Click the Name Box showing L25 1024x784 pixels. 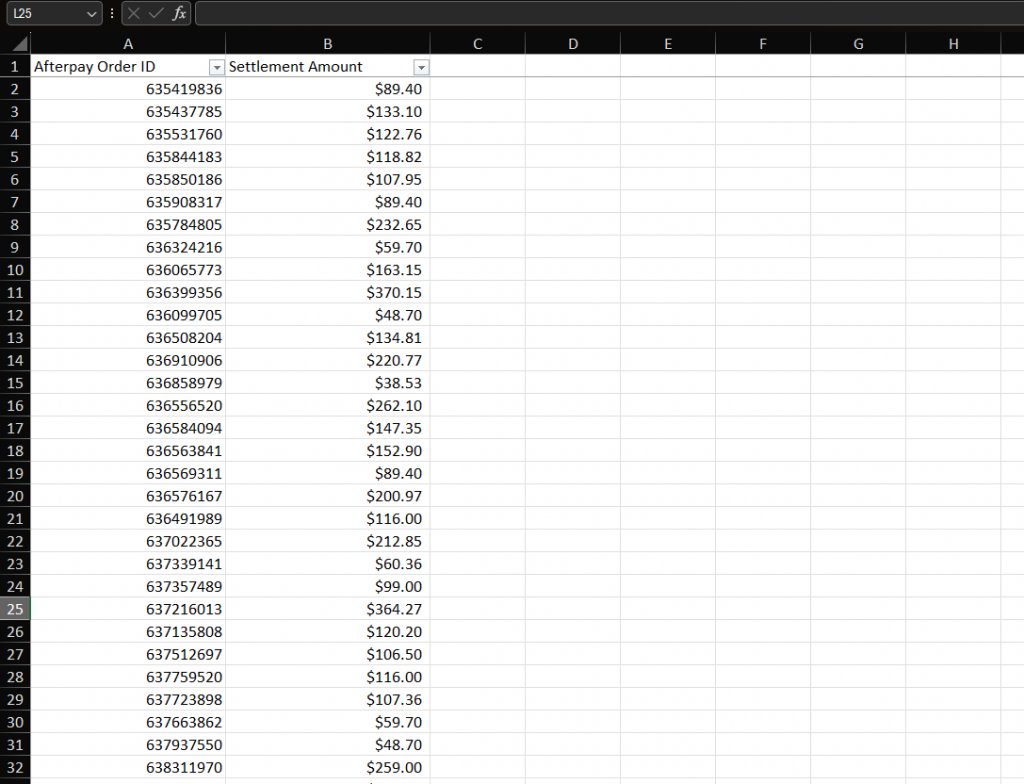click(45, 14)
